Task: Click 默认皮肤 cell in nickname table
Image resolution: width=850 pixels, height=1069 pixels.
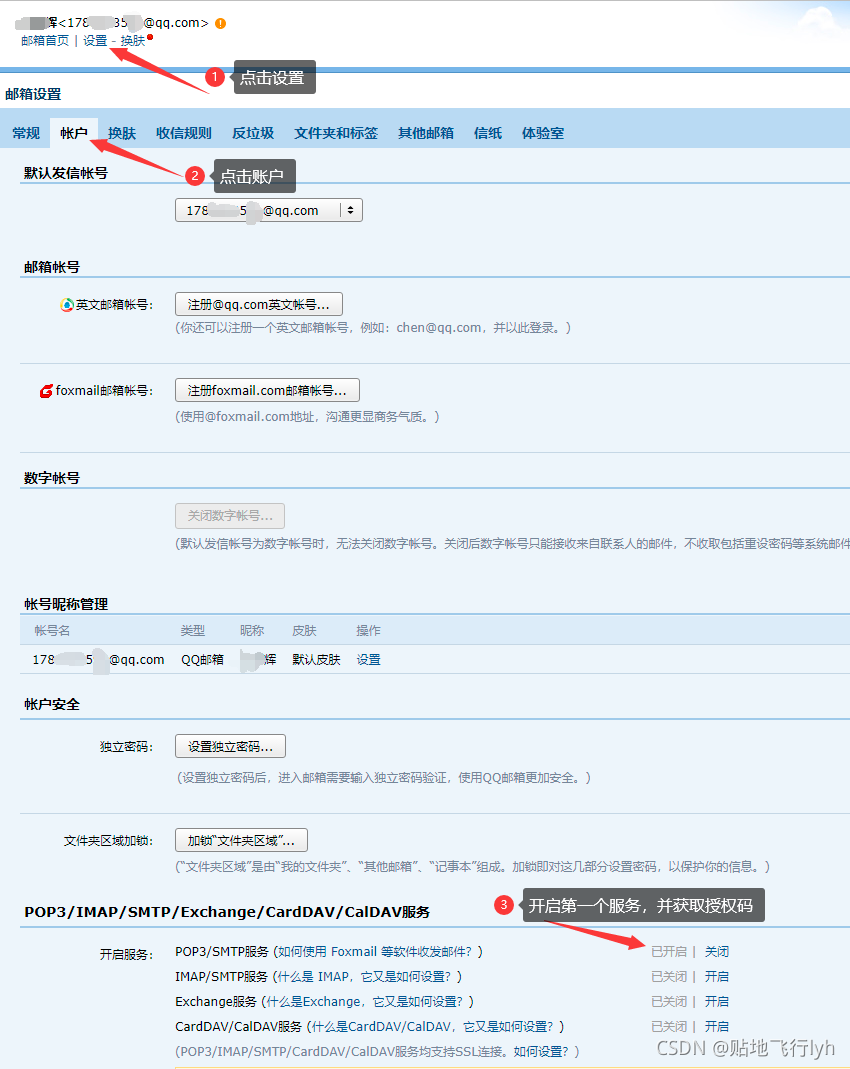Action: 316,660
